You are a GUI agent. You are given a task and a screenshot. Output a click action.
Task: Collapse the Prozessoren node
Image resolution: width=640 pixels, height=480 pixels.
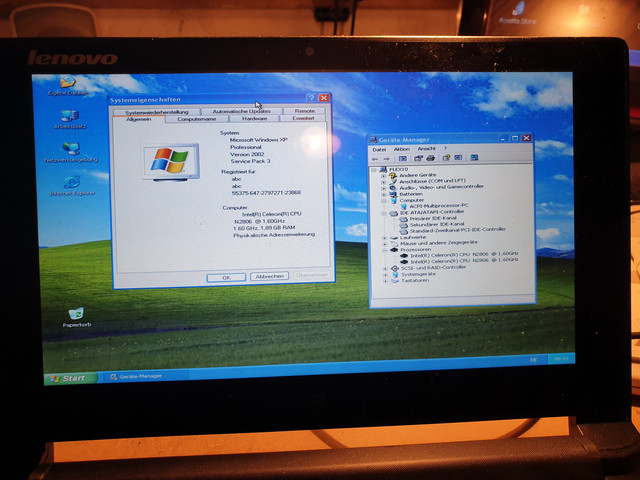(385, 250)
